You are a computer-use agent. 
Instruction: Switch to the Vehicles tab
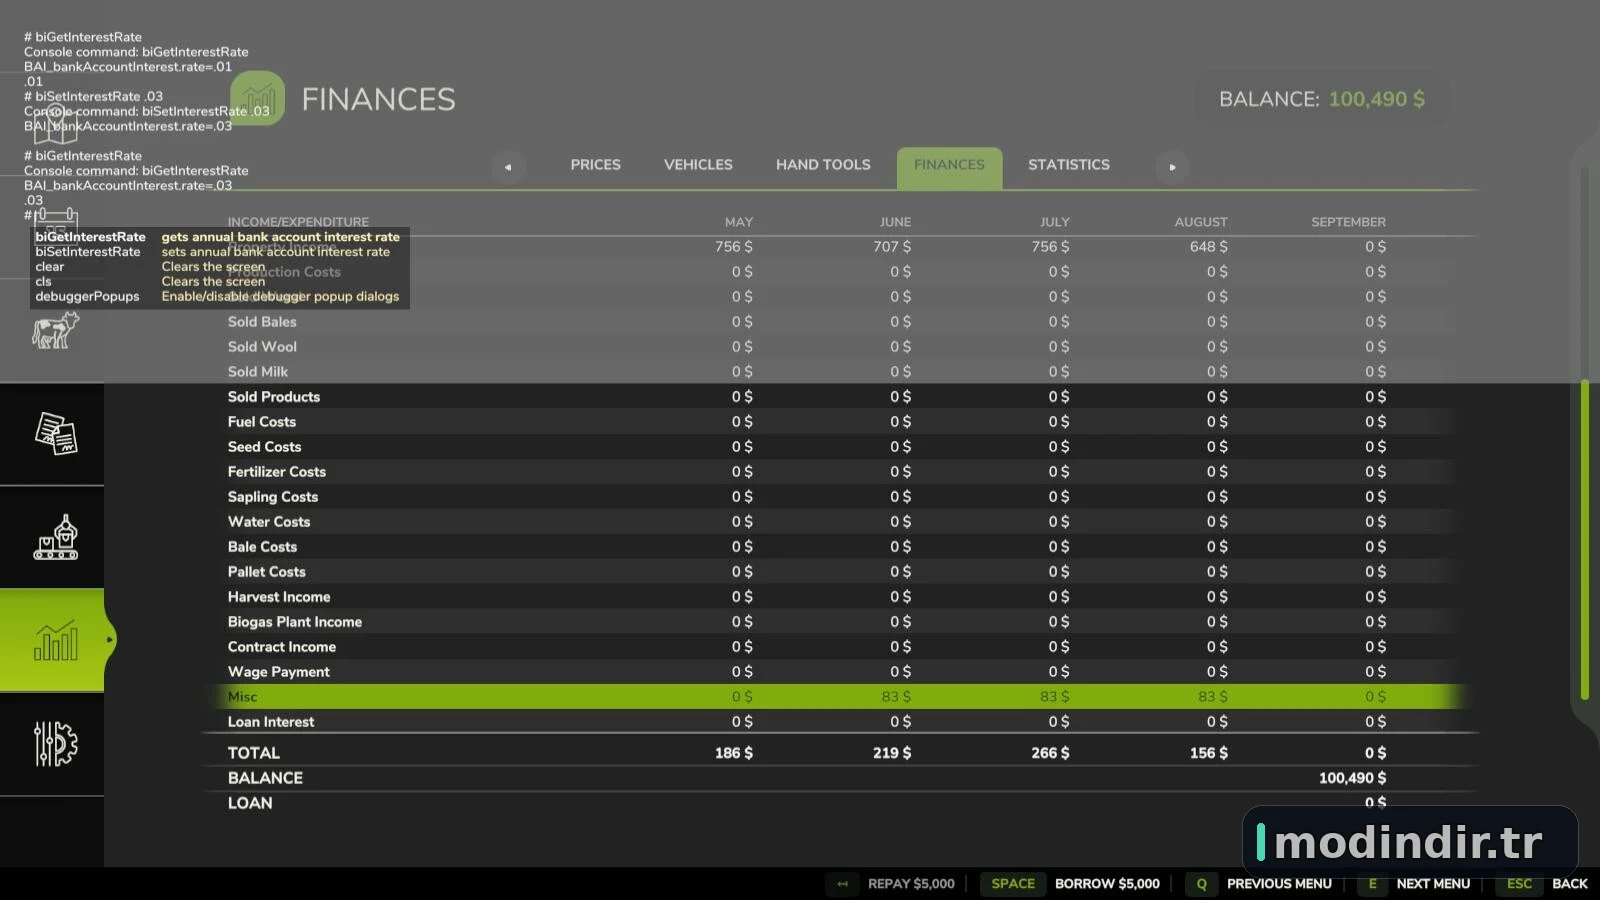tap(698, 165)
